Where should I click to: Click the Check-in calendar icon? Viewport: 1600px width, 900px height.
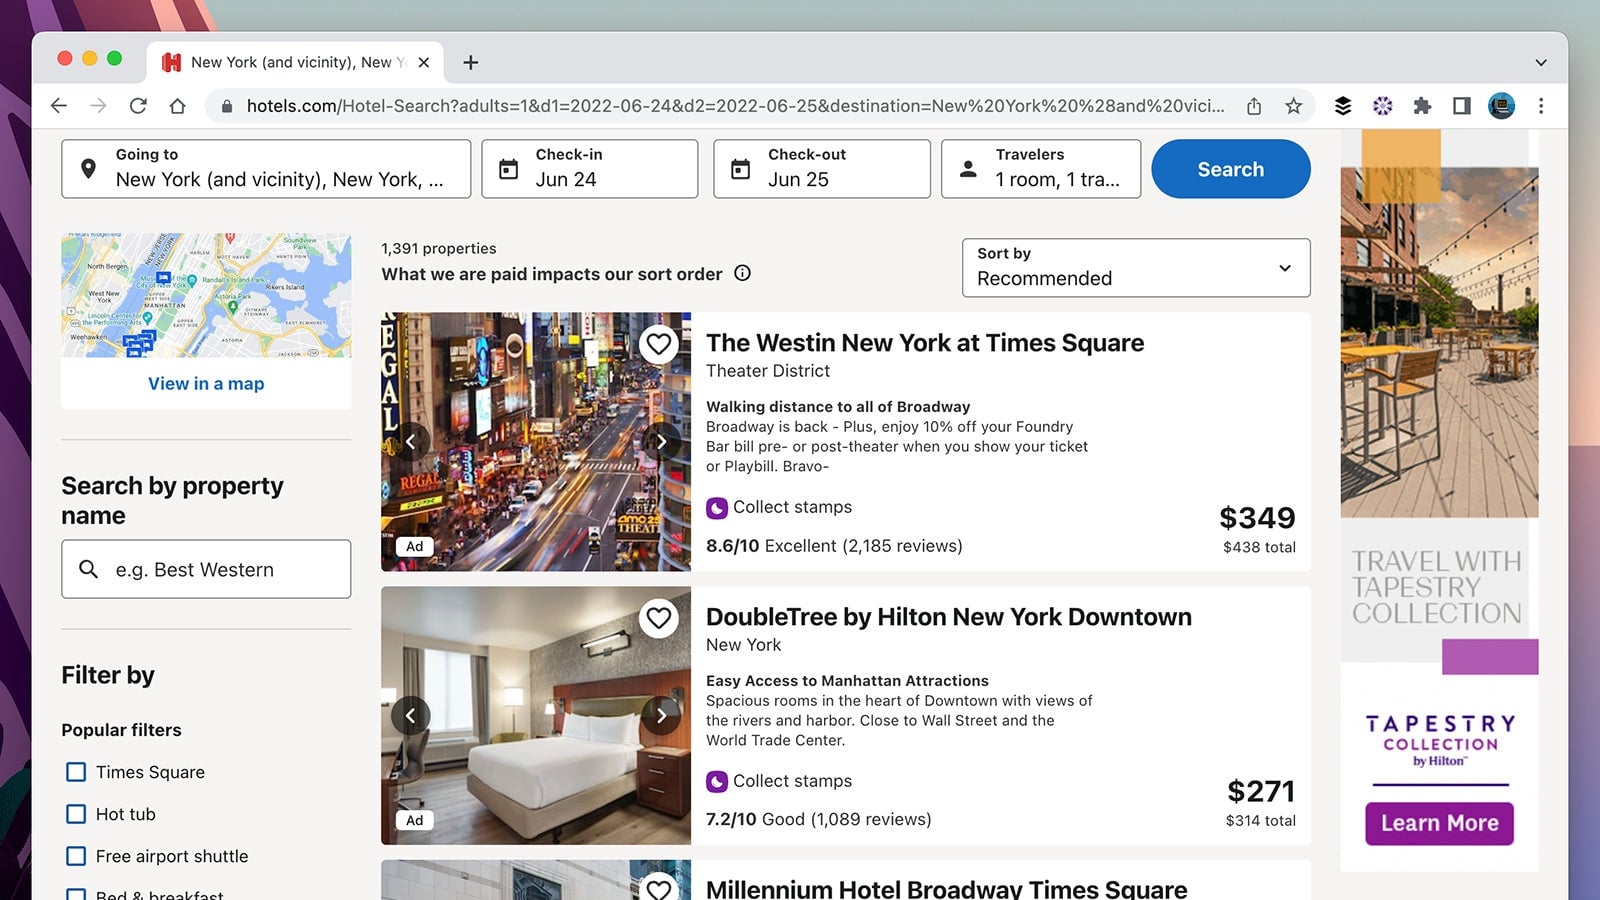(510, 168)
